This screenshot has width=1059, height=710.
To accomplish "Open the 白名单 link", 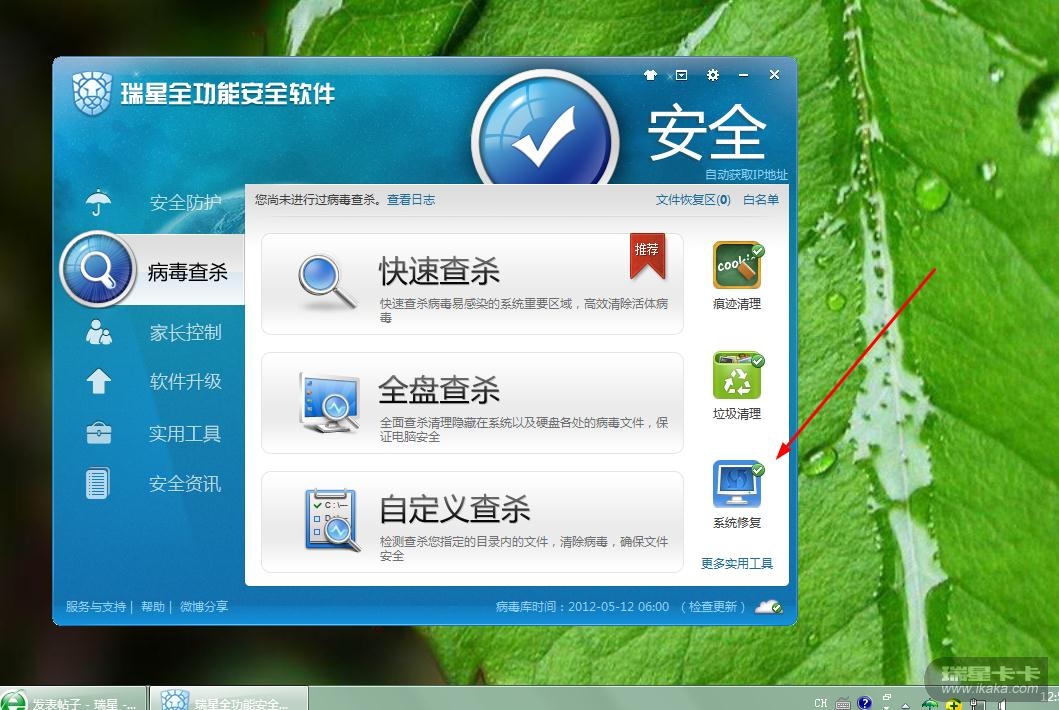I will (x=760, y=200).
